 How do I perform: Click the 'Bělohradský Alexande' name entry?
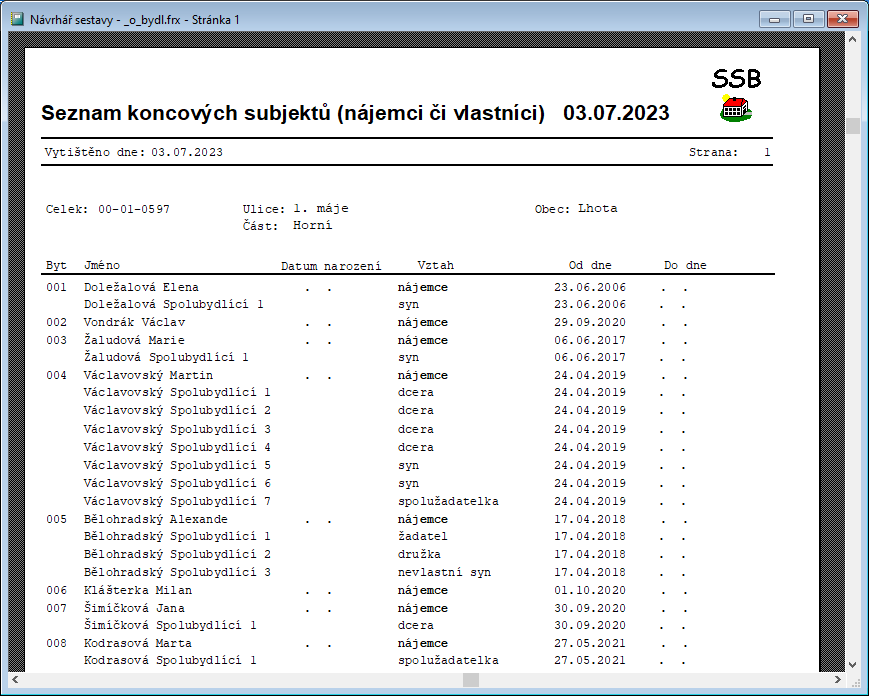[155, 519]
